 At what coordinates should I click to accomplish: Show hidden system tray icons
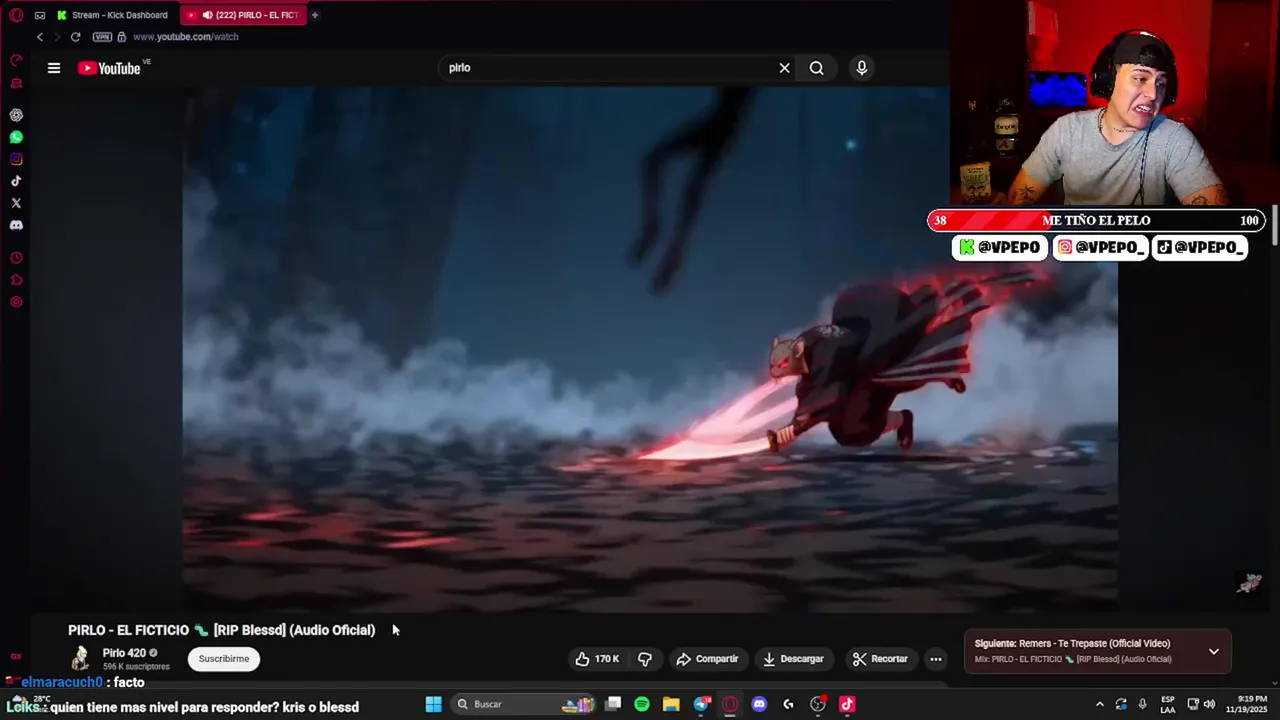click(x=1100, y=704)
